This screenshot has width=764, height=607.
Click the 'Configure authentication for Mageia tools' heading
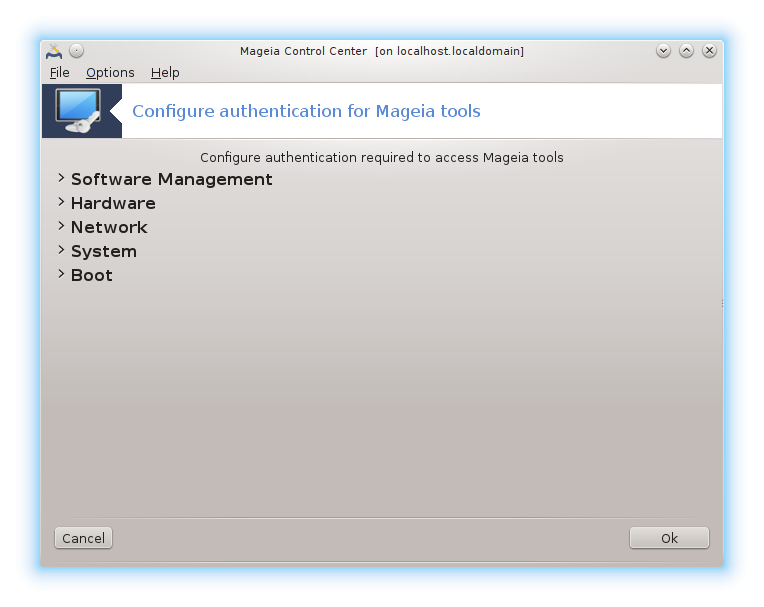point(306,111)
